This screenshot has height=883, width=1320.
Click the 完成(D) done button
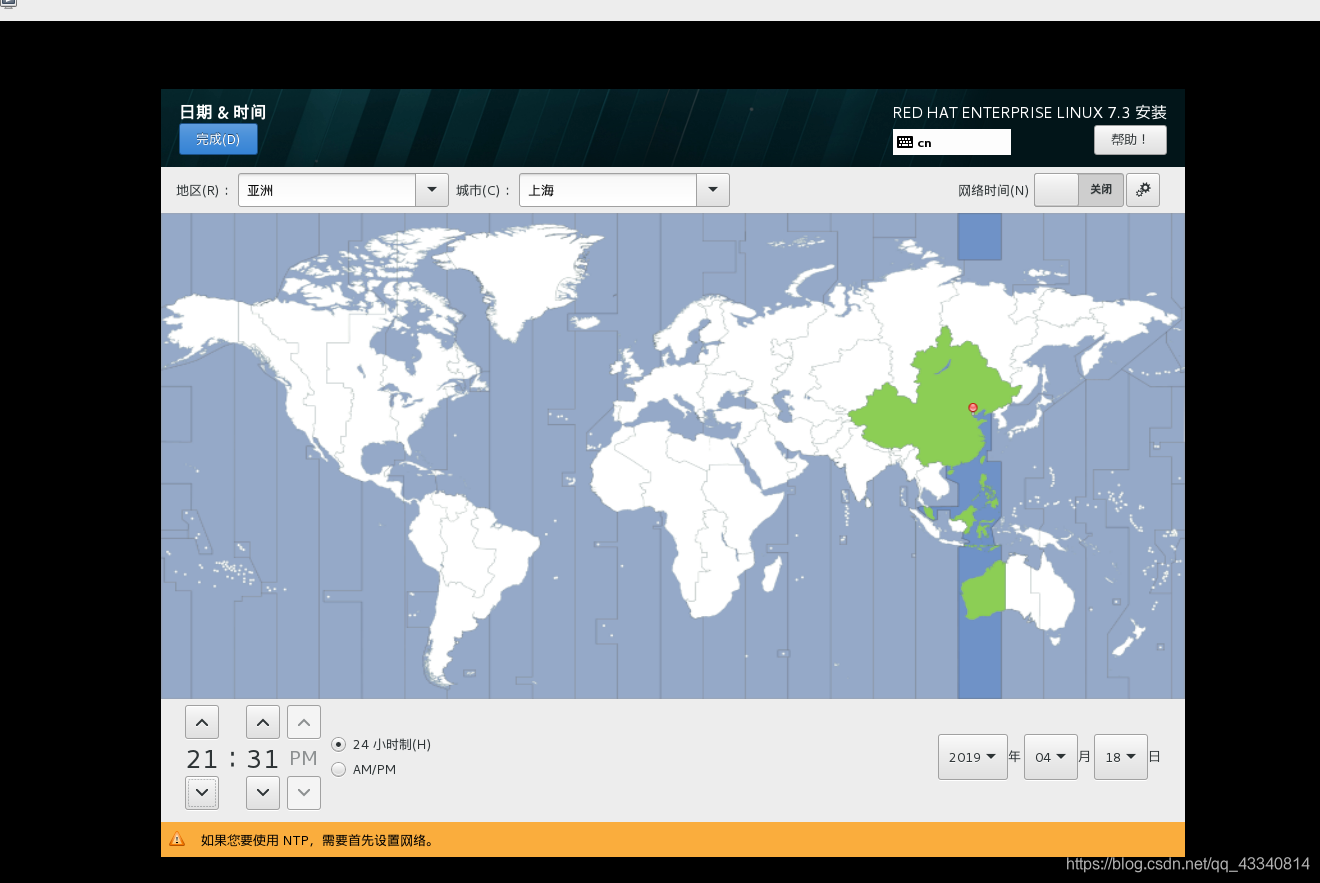point(218,140)
